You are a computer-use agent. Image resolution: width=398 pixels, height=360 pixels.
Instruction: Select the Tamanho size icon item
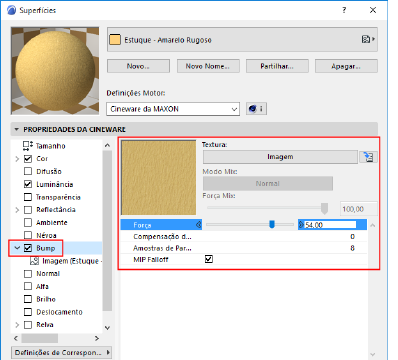point(28,146)
